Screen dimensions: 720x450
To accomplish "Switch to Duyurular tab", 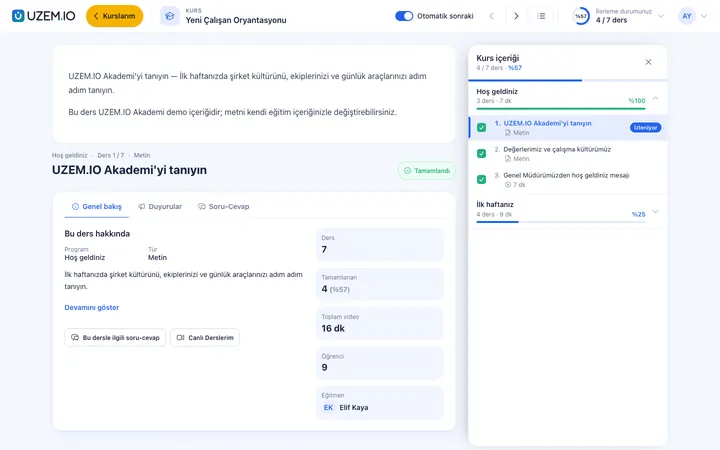I will pos(160,207).
